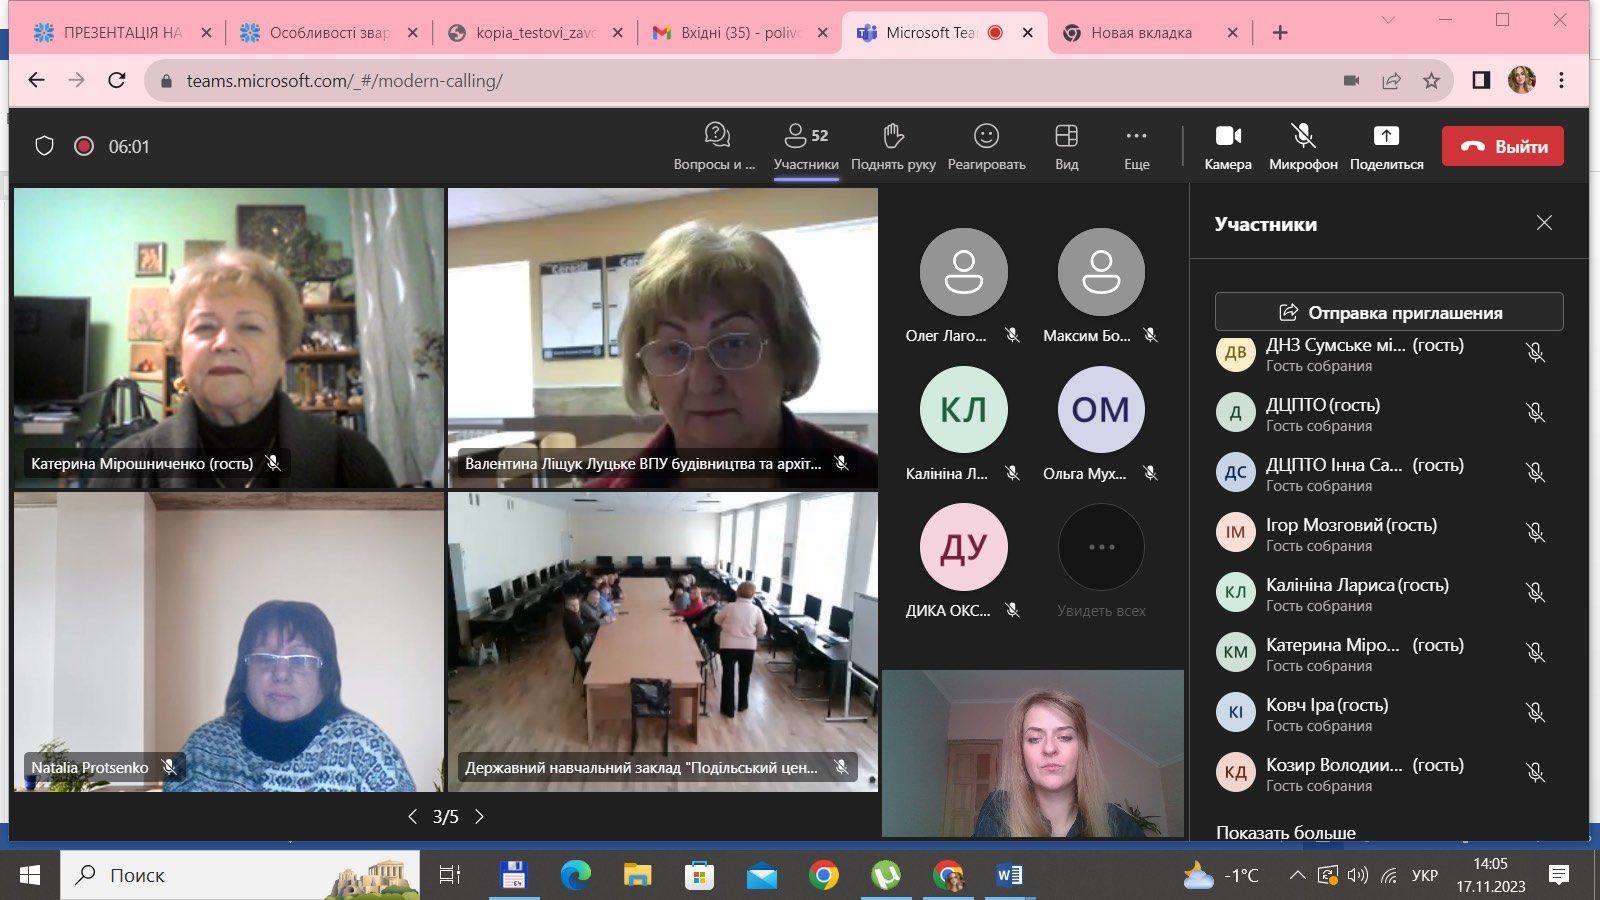Unmute using the Microphone toggle
Screen dimensions: 1600x900
(1302, 136)
